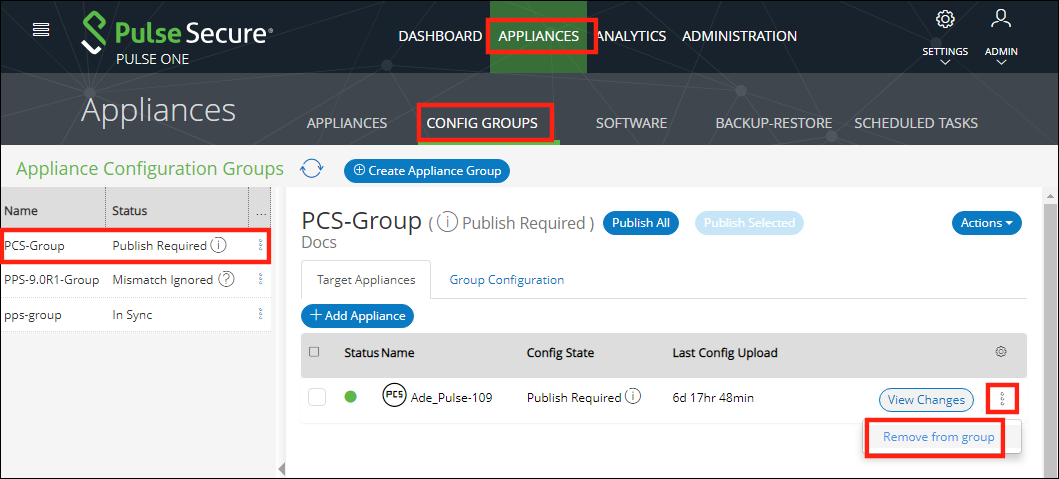This screenshot has height=479, width=1059.
Task: Open three-dot menu for pps-group row
Action: tap(261, 313)
